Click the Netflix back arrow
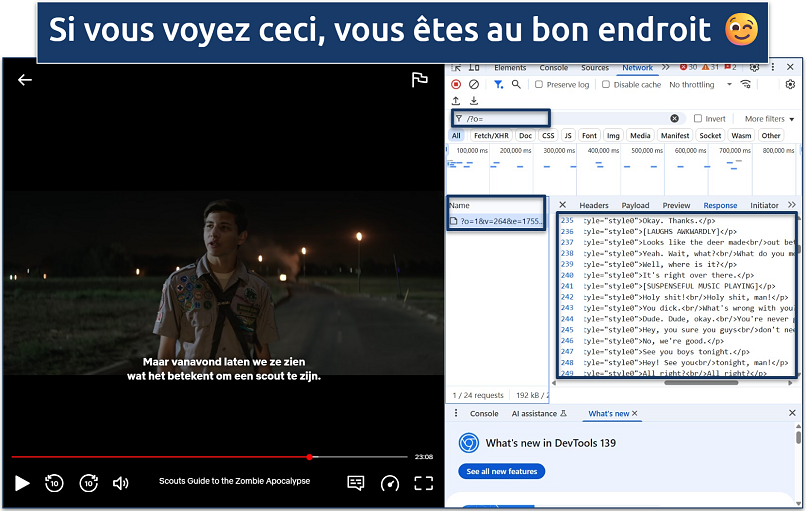 [x=25, y=80]
